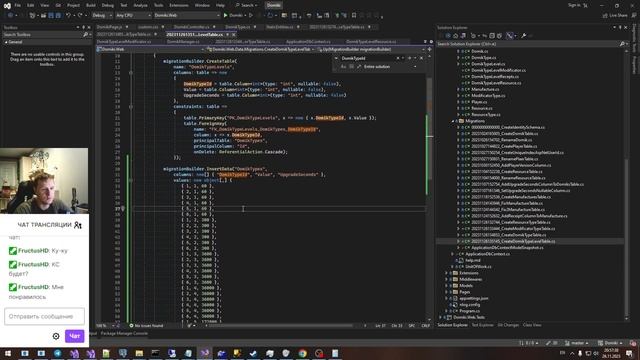The width and height of the screenshot is (640, 360).
Task: Switch to the ApplicationDbContext.cs tab
Action: (308, 42)
